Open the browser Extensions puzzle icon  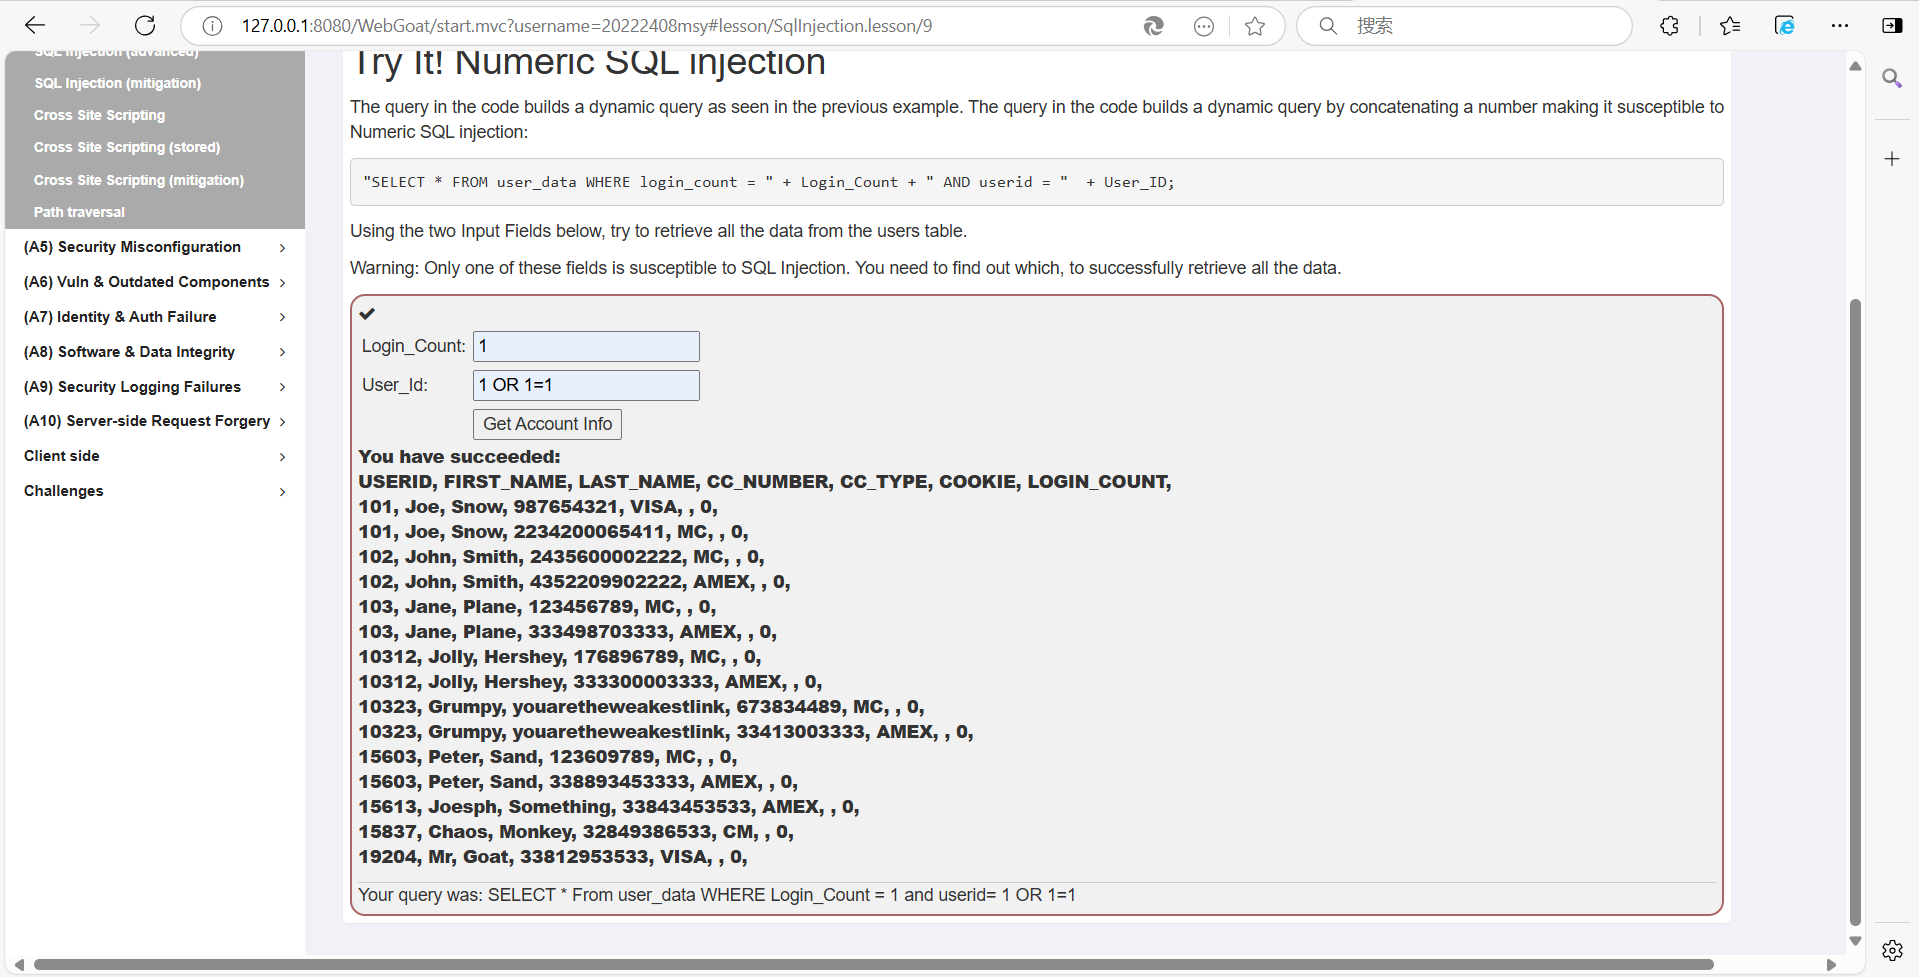(x=1669, y=26)
